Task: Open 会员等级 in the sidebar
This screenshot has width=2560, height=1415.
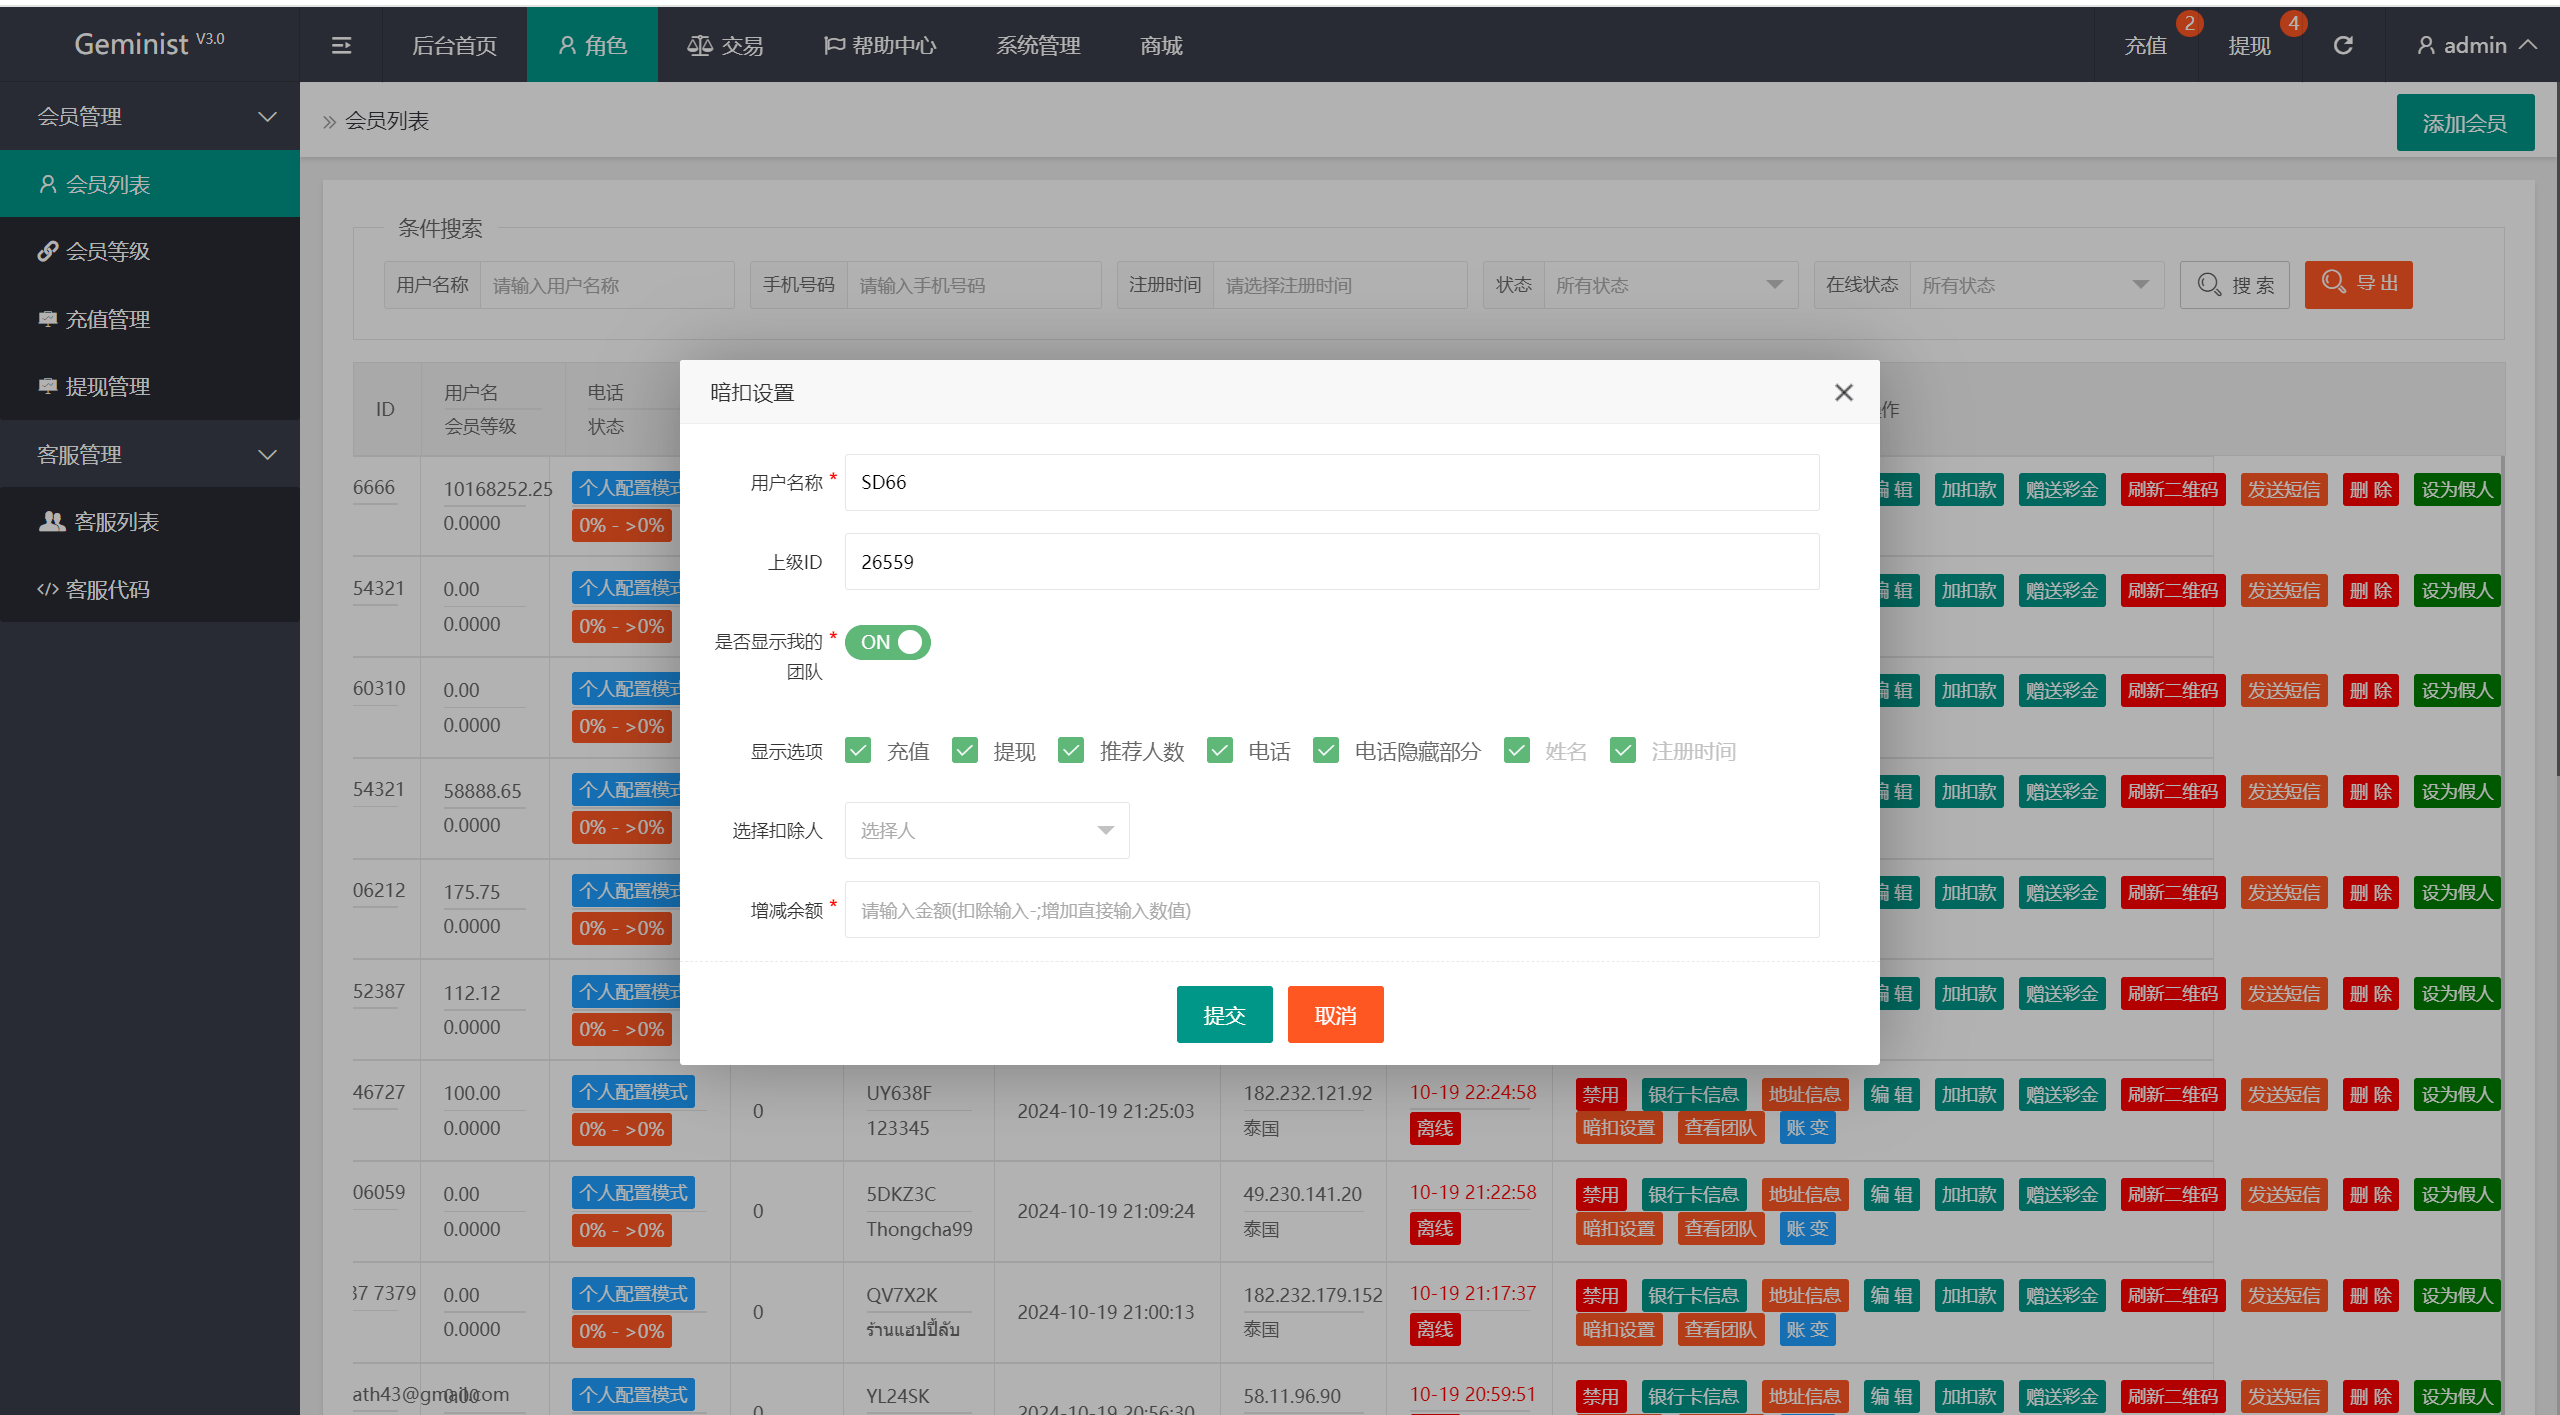Action: [107, 251]
